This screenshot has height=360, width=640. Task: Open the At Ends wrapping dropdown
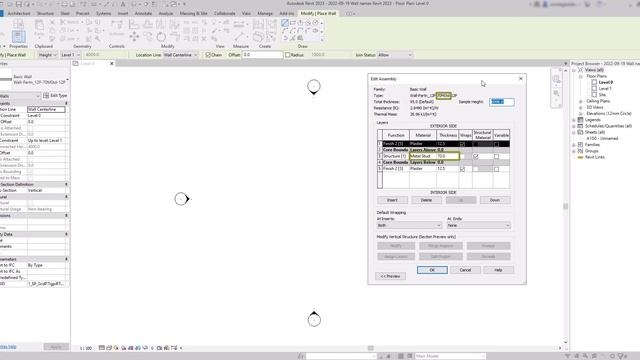point(478,225)
